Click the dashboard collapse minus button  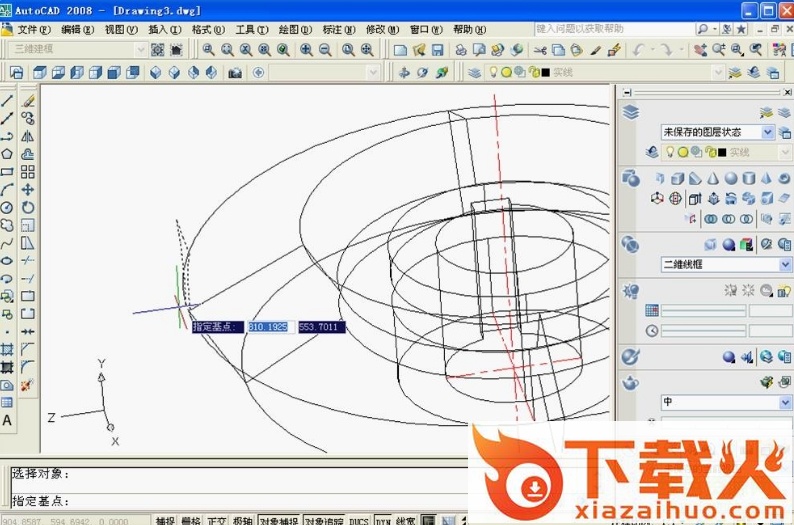[x=627, y=92]
